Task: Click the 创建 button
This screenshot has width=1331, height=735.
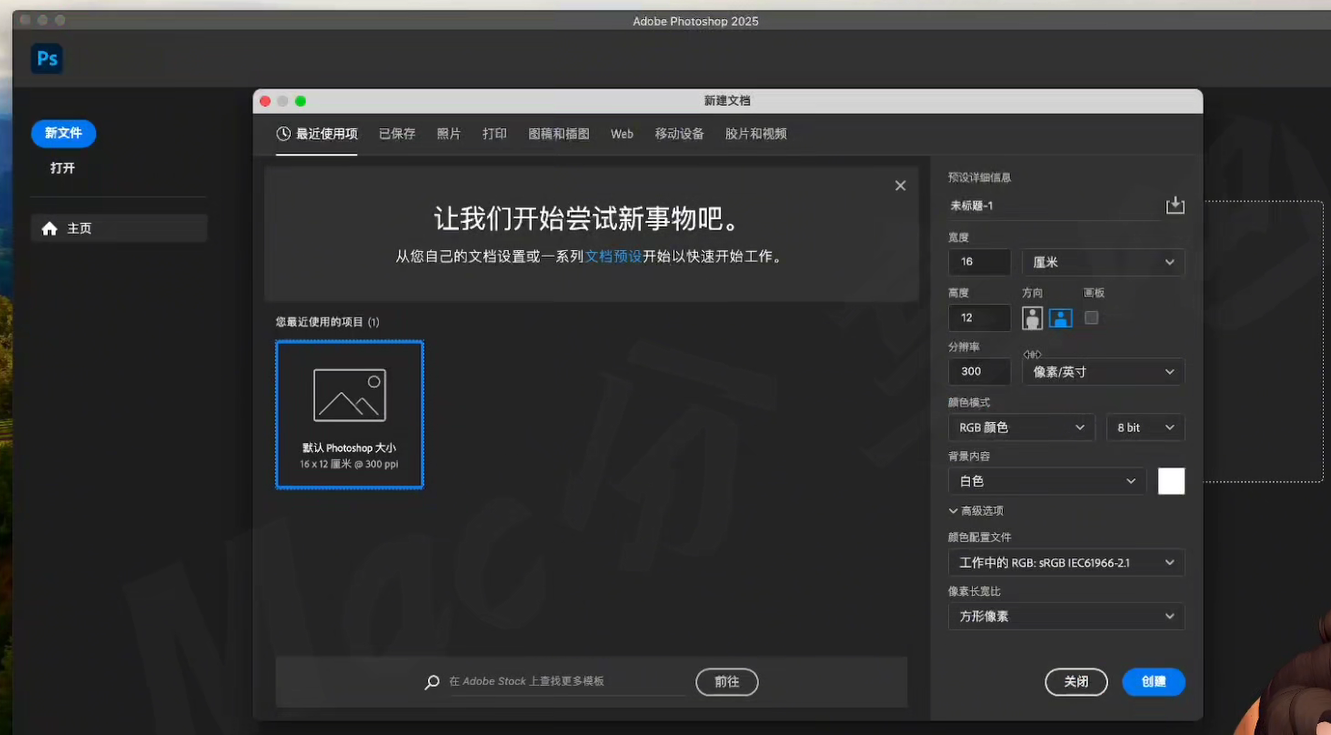Action: (1153, 682)
